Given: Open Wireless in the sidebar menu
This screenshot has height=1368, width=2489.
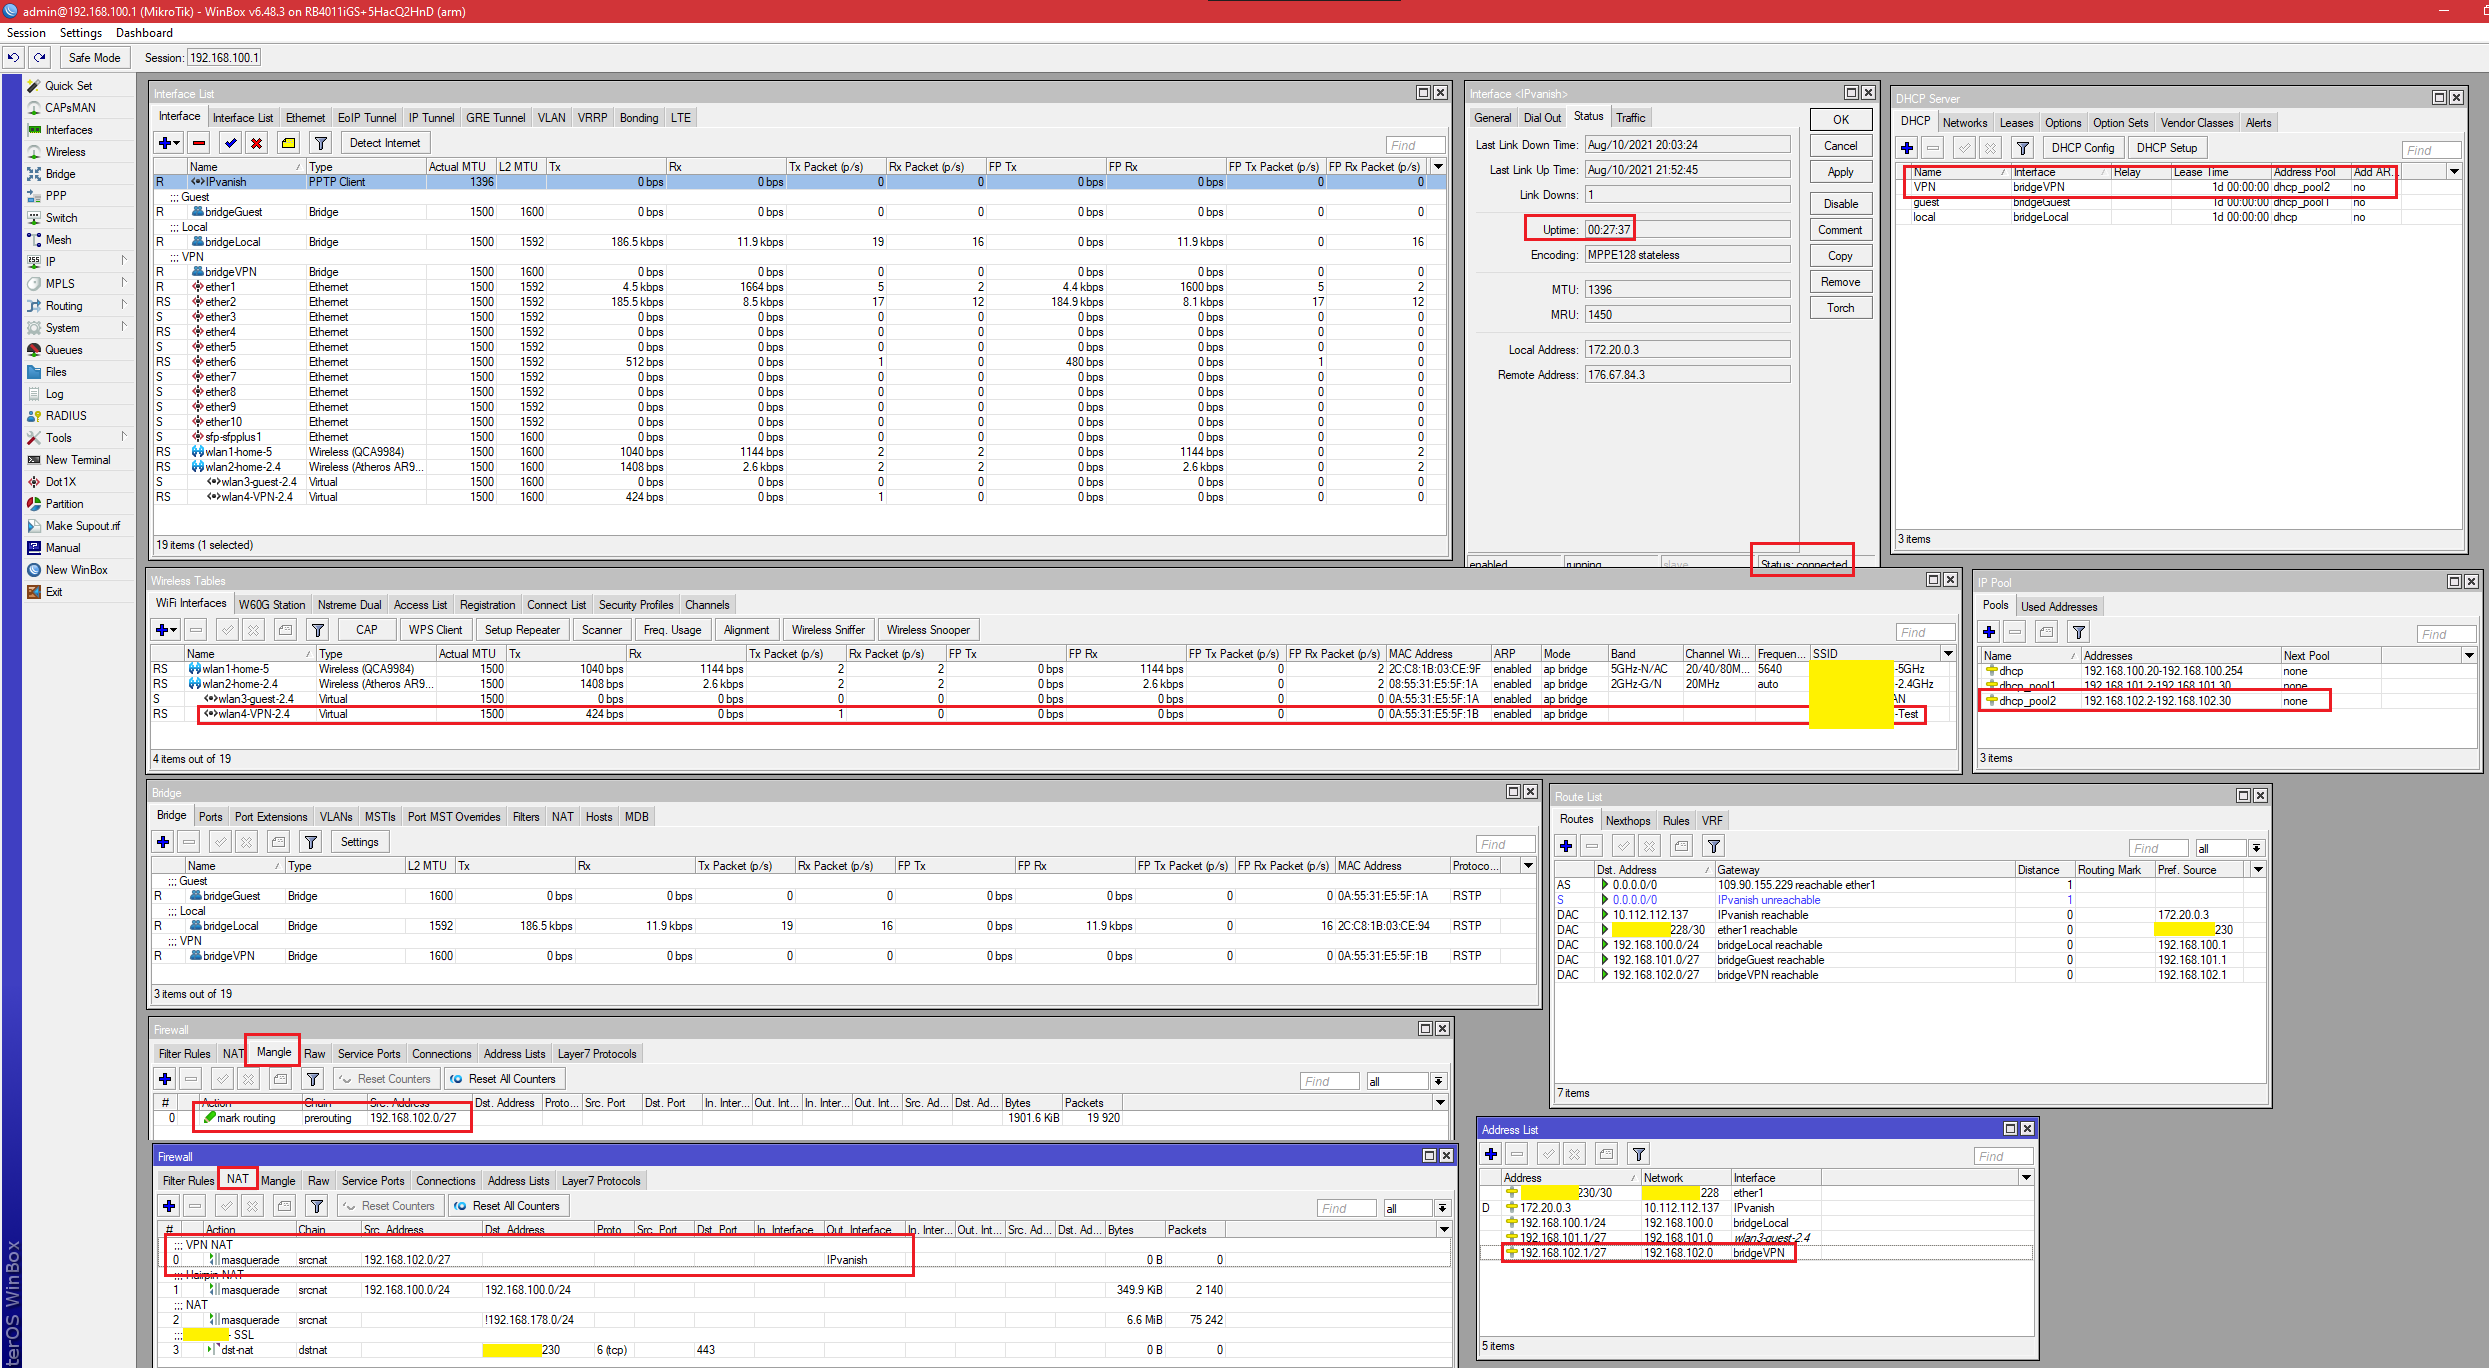Looking at the screenshot, I should (x=65, y=152).
